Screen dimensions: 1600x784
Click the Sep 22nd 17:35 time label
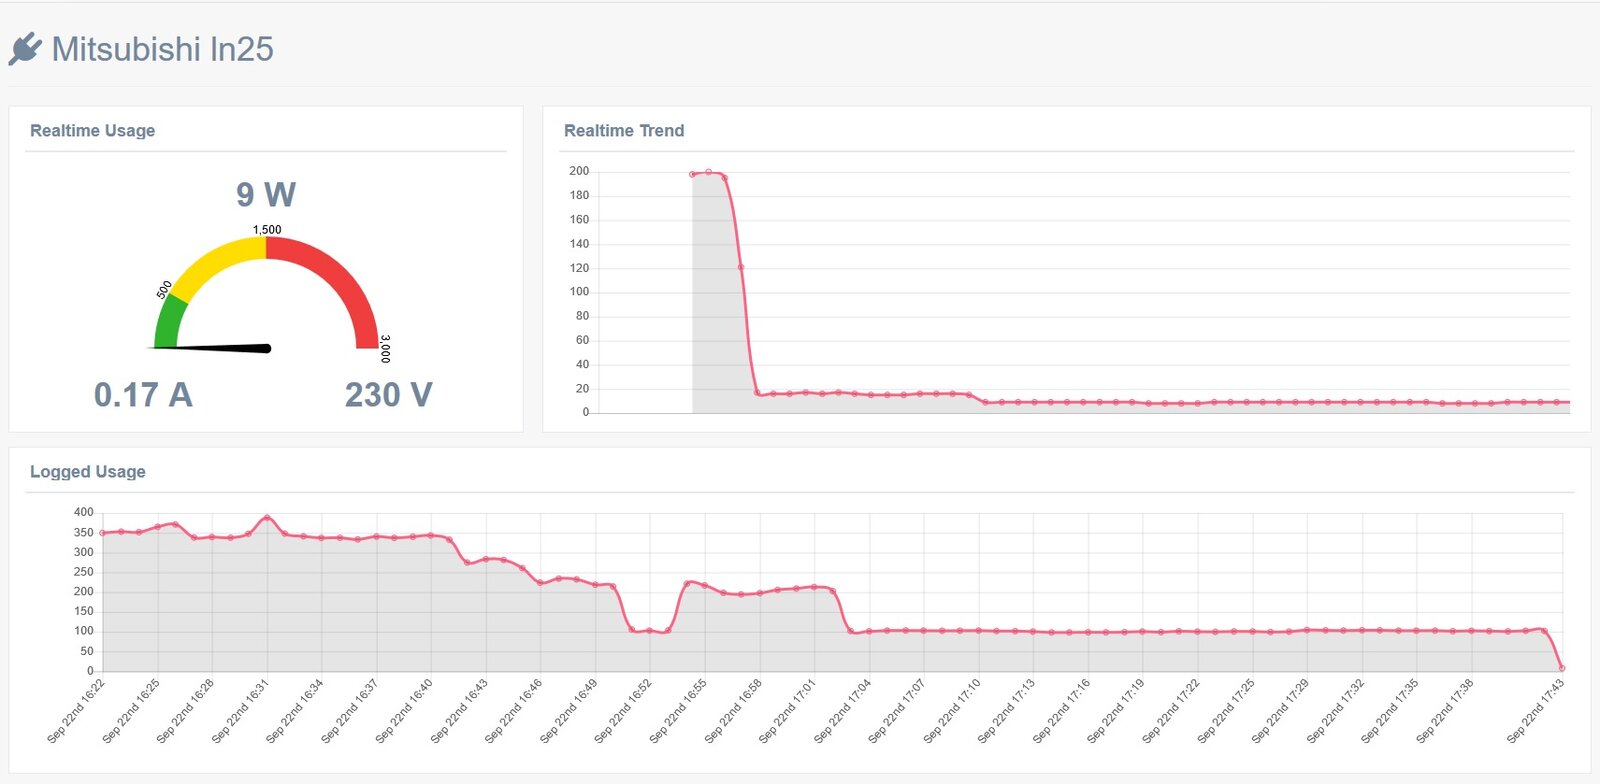tap(1389, 711)
